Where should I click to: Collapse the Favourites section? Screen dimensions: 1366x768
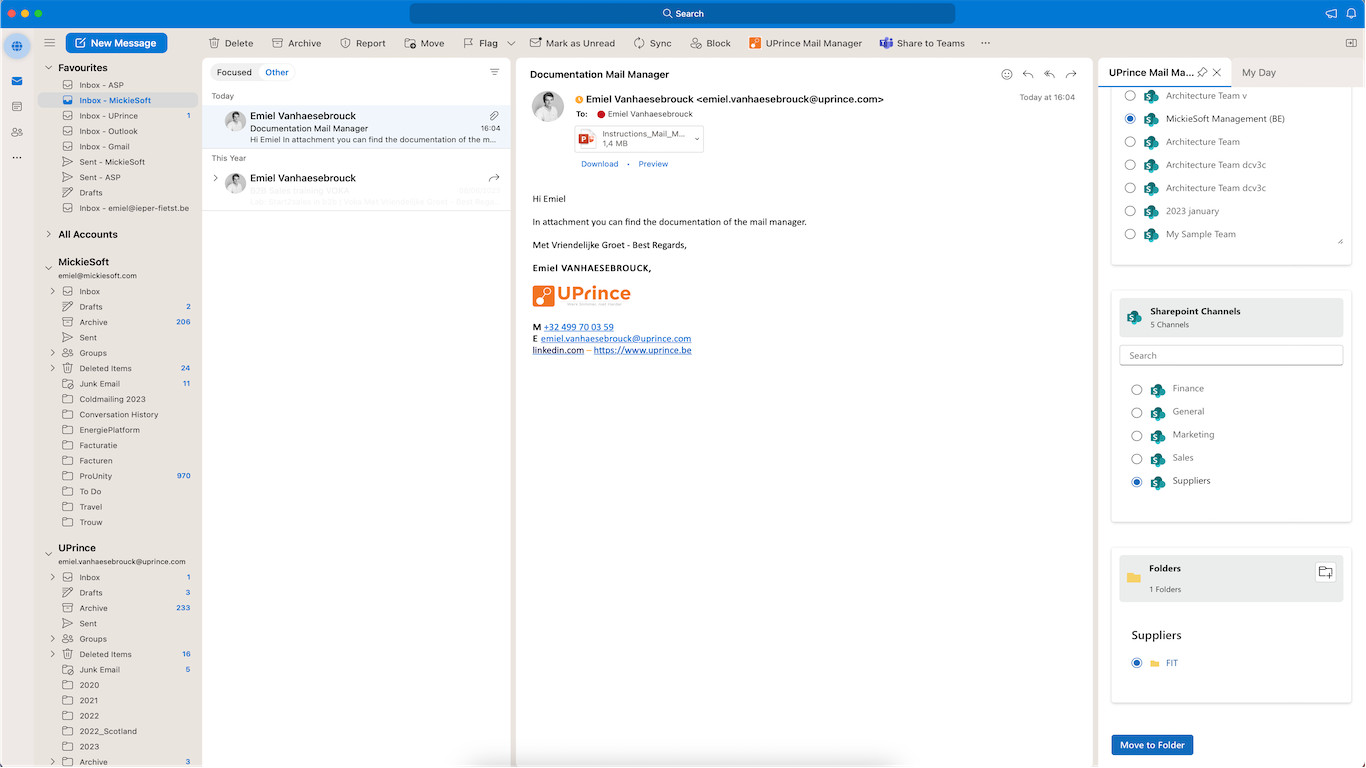(x=48, y=68)
